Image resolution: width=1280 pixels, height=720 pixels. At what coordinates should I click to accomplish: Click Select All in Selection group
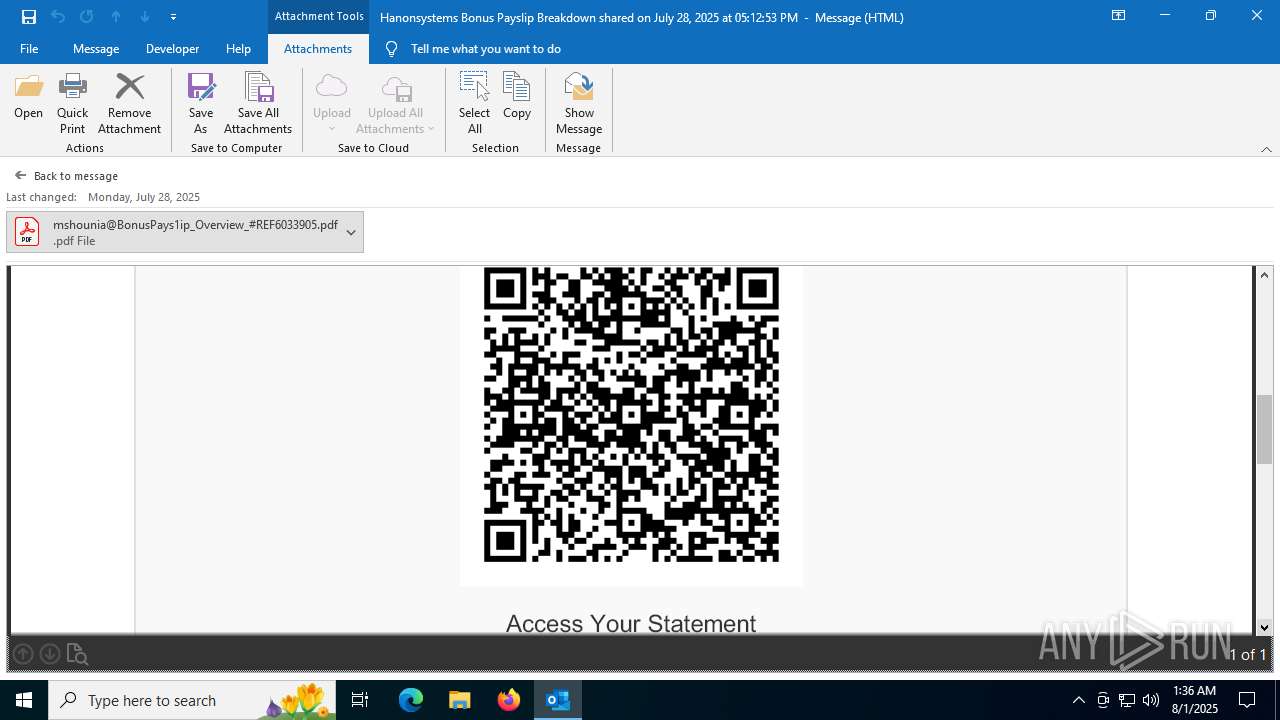click(474, 104)
